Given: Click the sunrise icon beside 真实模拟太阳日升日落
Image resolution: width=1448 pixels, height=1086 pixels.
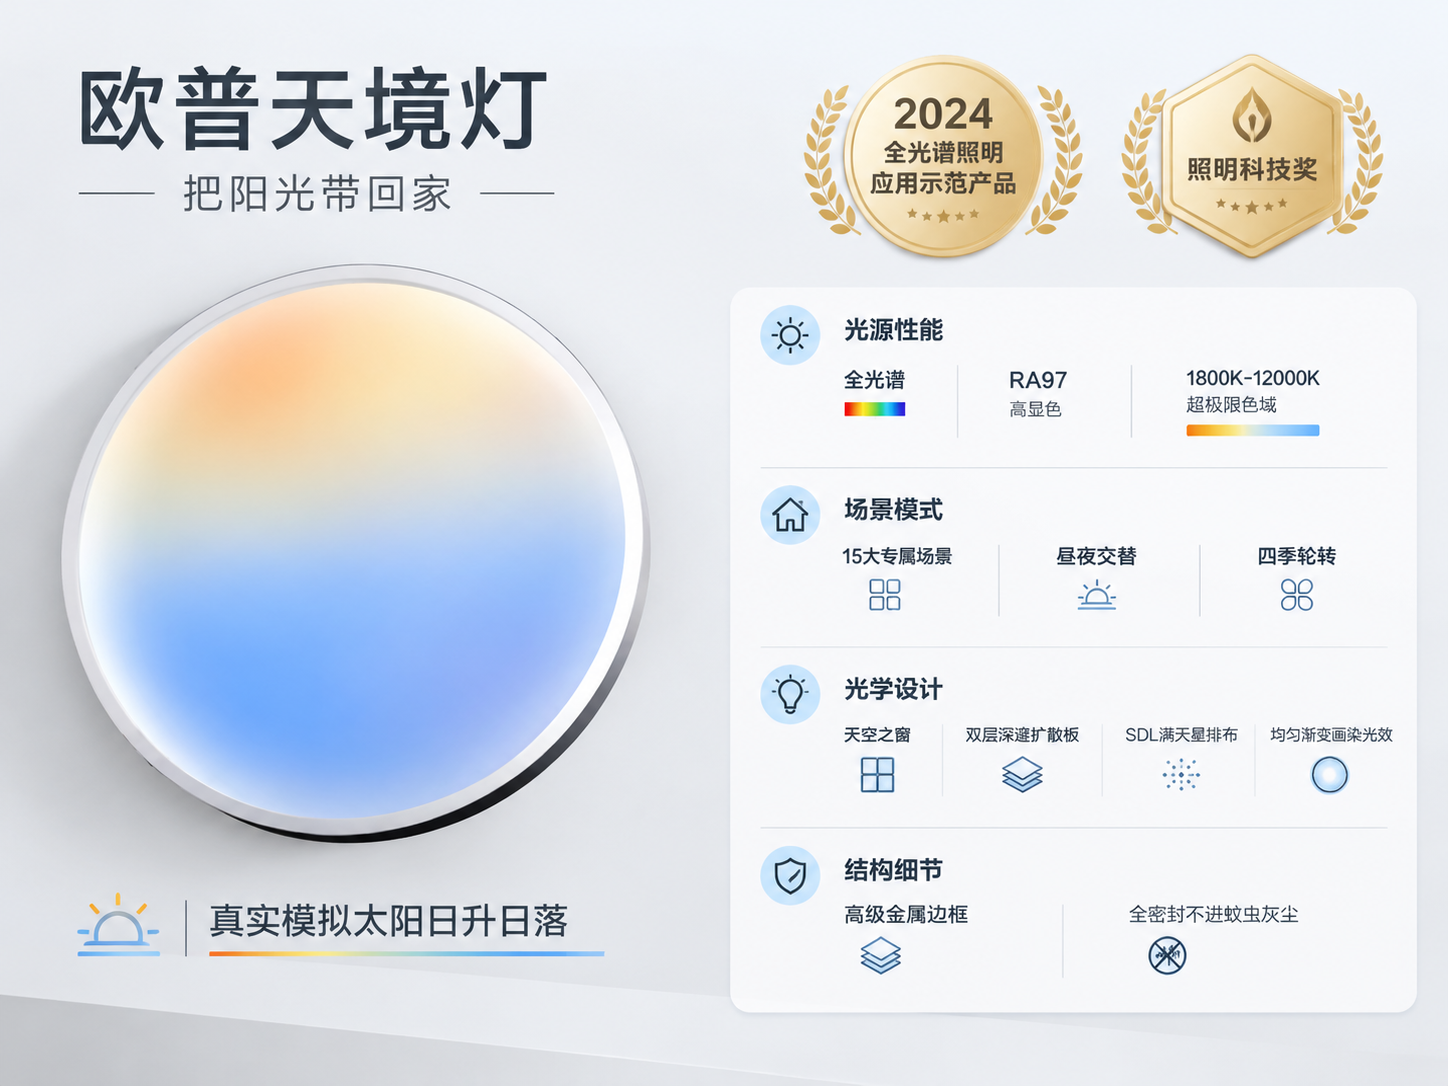Looking at the screenshot, I should (119, 924).
